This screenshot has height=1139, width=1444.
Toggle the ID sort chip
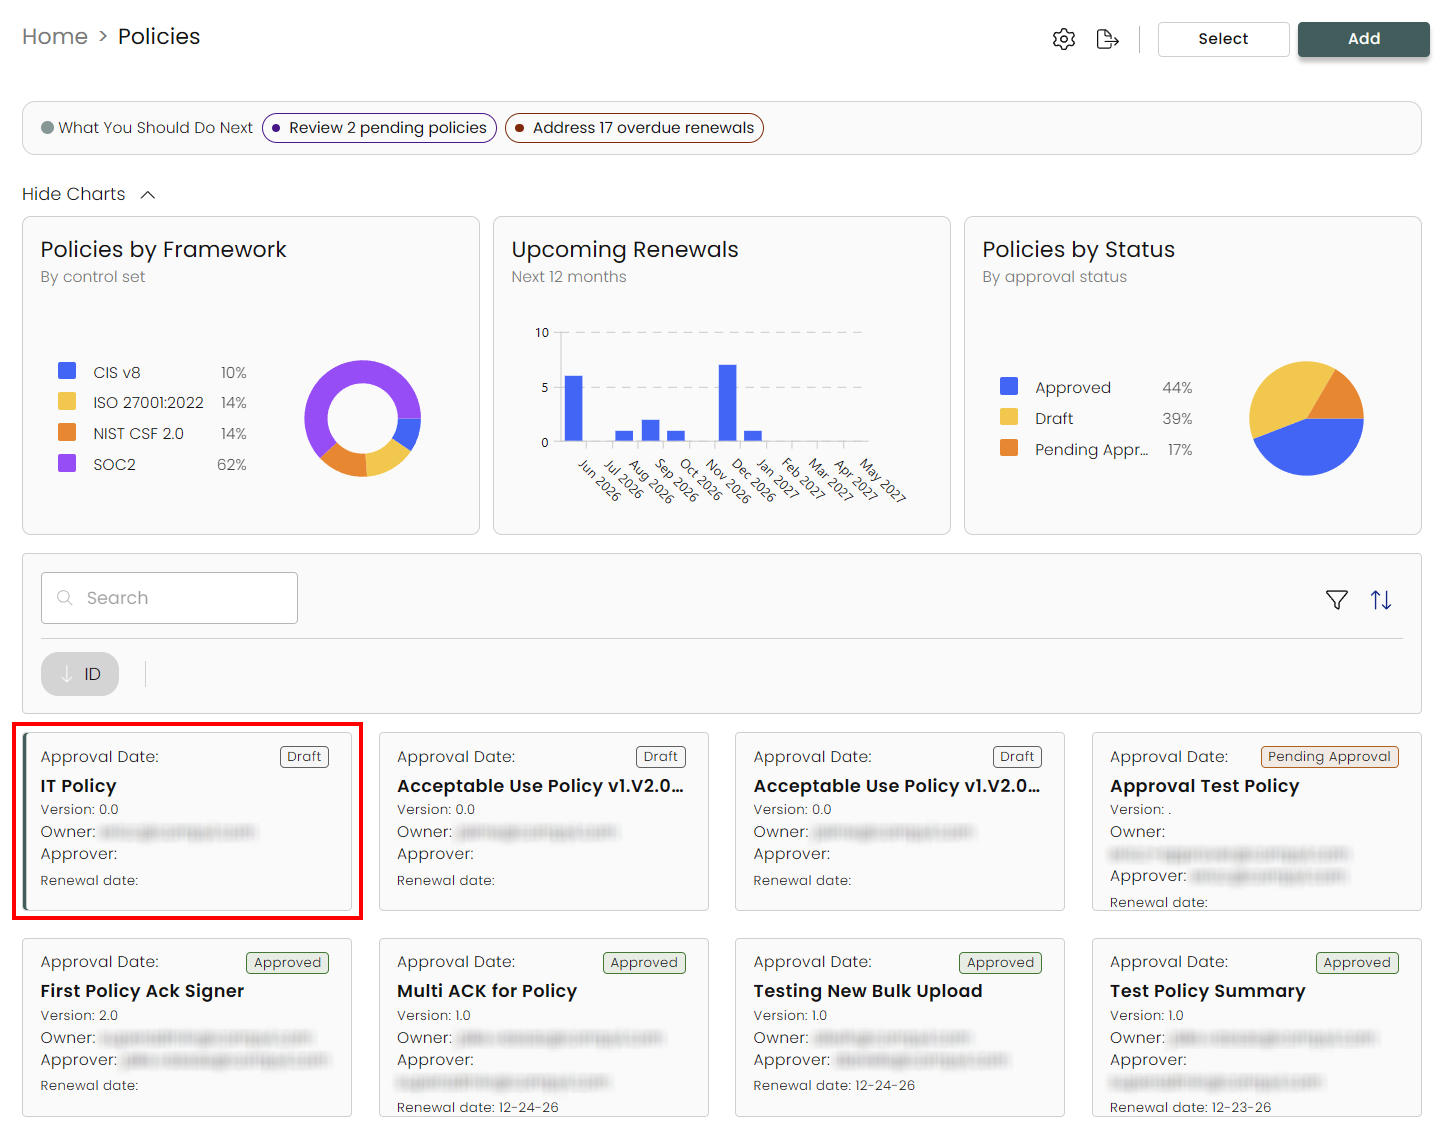[80, 674]
